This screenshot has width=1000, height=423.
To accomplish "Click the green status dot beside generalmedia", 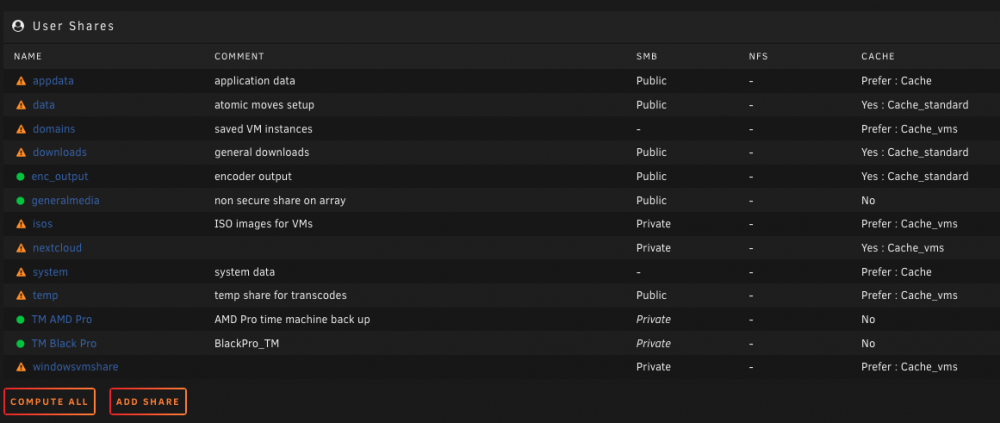I will point(20,201).
